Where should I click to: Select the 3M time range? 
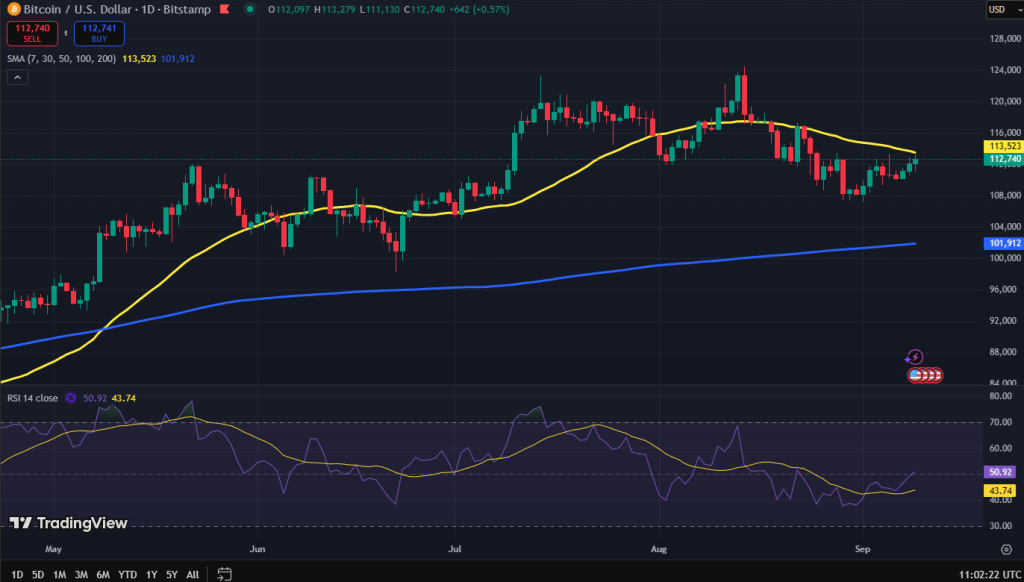click(81, 575)
